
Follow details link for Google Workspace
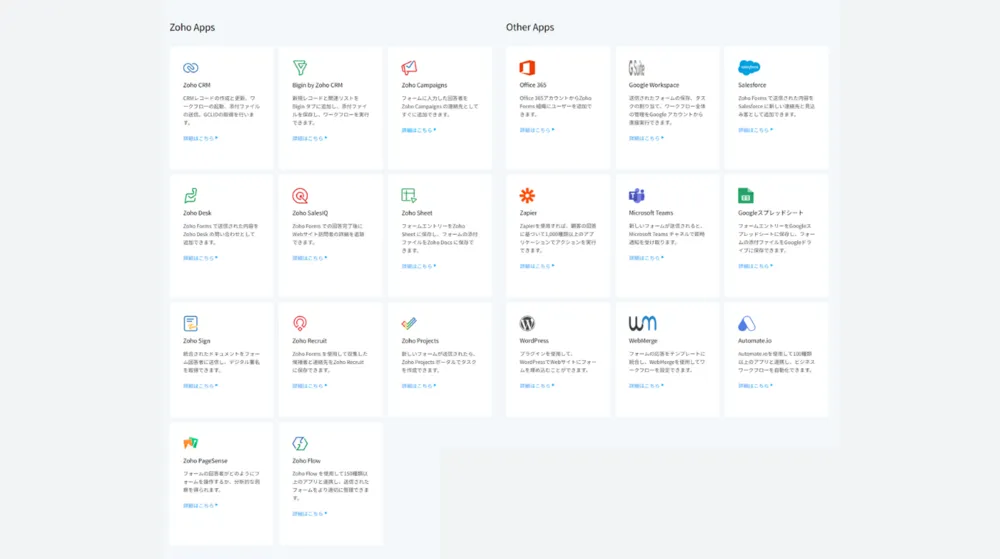tap(646, 138)
